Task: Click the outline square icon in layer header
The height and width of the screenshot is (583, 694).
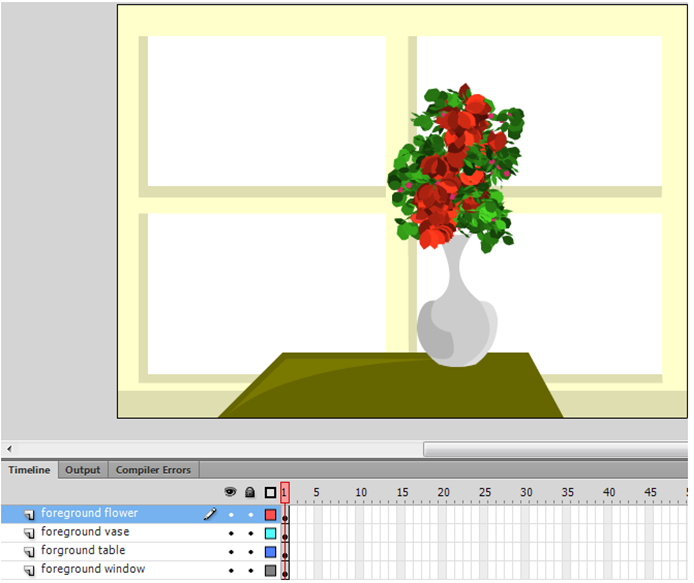Action: tap(270, 492)
